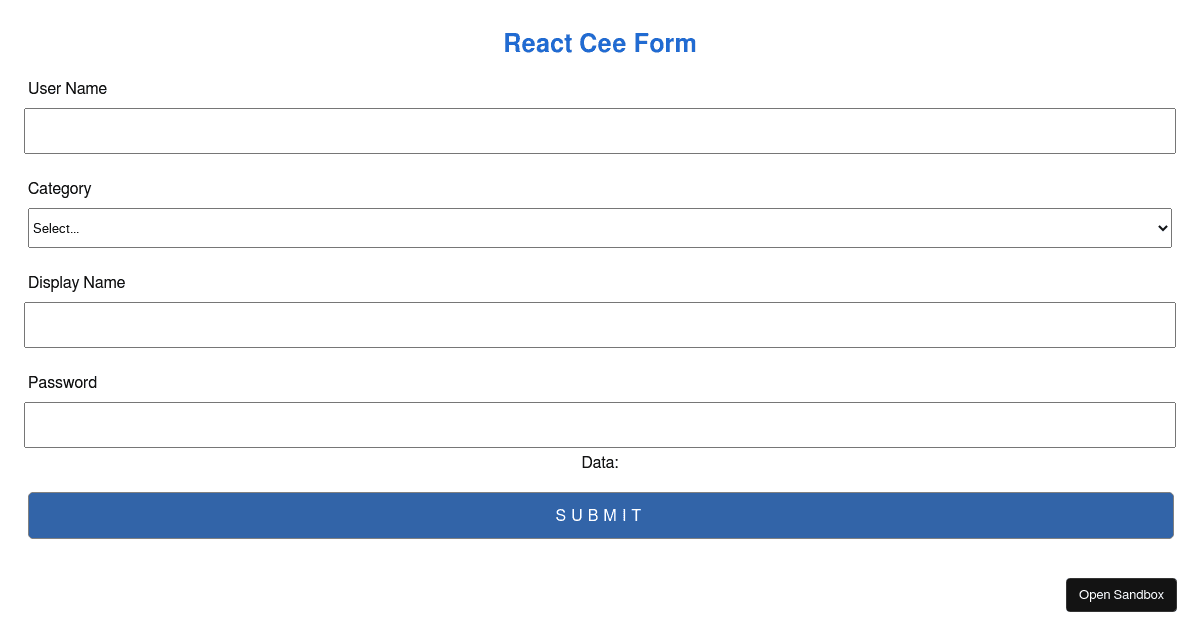Click the User Name label
This screenshot has width=1200, height=630.
pos(67,88)
